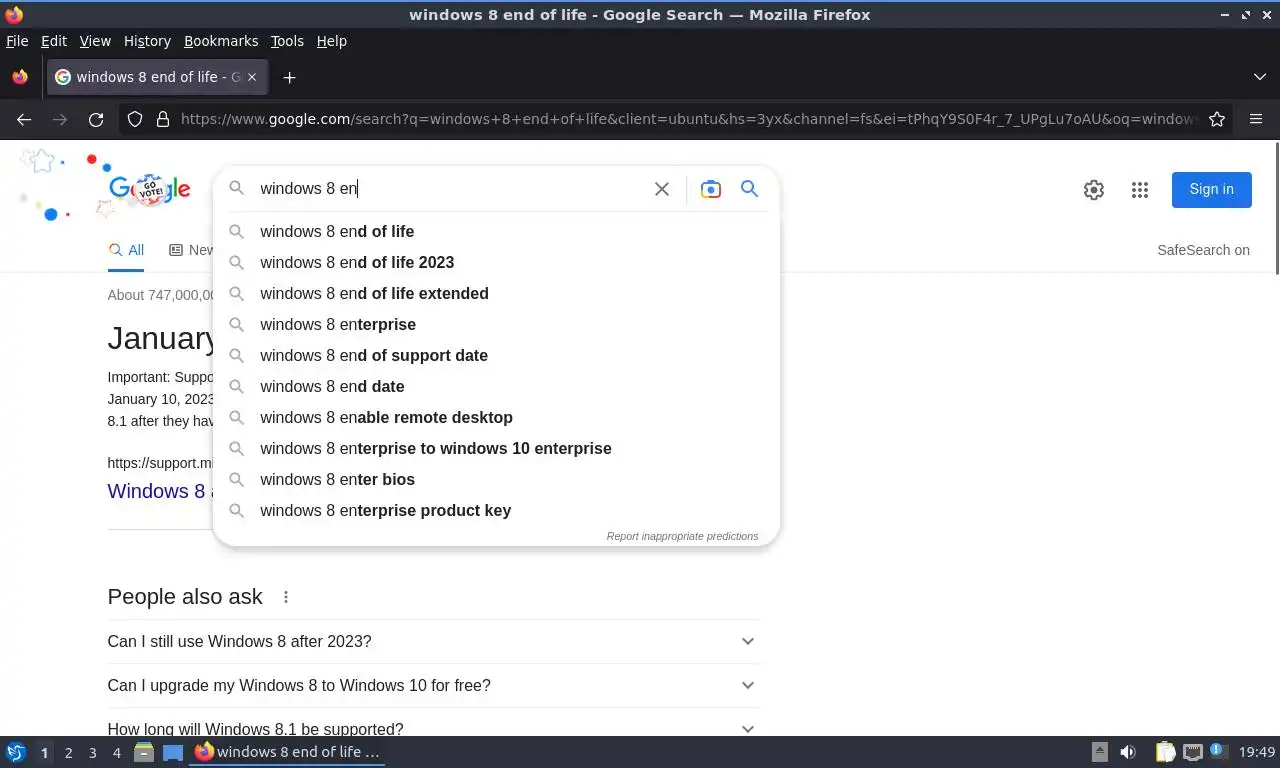
Task: Choose suggestion 'windows 8 end of life extended'
Action: (x=496, y=293)
